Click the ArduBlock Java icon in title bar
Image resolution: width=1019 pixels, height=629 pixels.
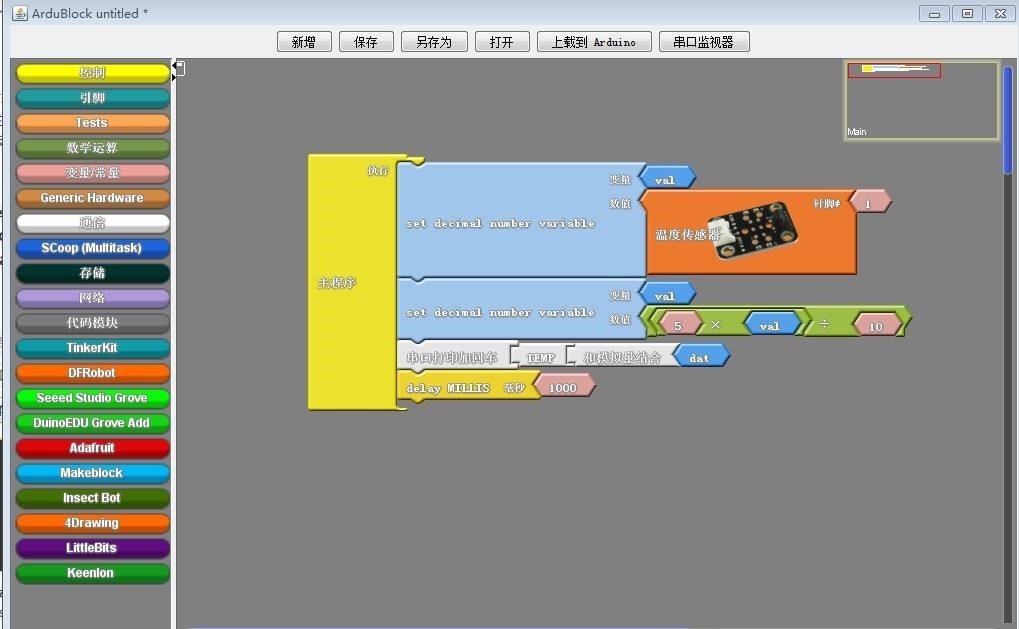(x=20, y=13)
